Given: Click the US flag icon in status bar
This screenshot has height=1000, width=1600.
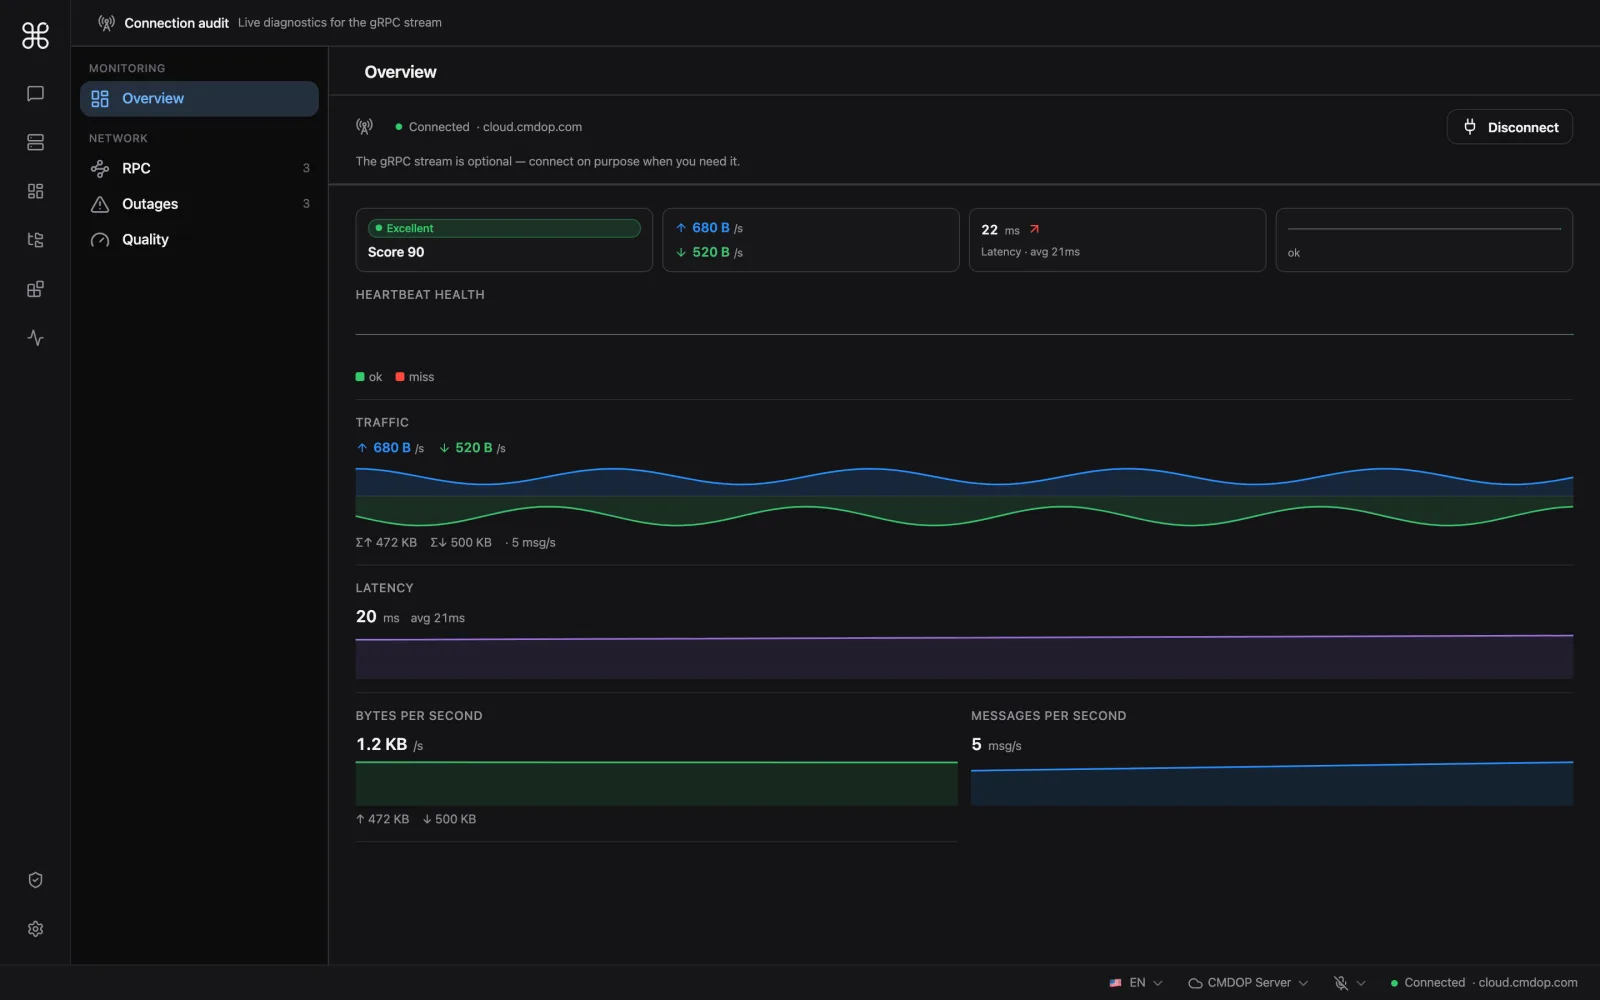Looking at the screenshot, I should click(1115, 983).
